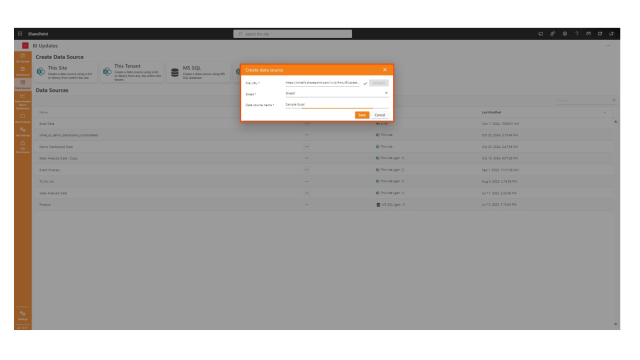640x360 pixels.
Task: Open more options for Products row
Action: click(307, 205)
